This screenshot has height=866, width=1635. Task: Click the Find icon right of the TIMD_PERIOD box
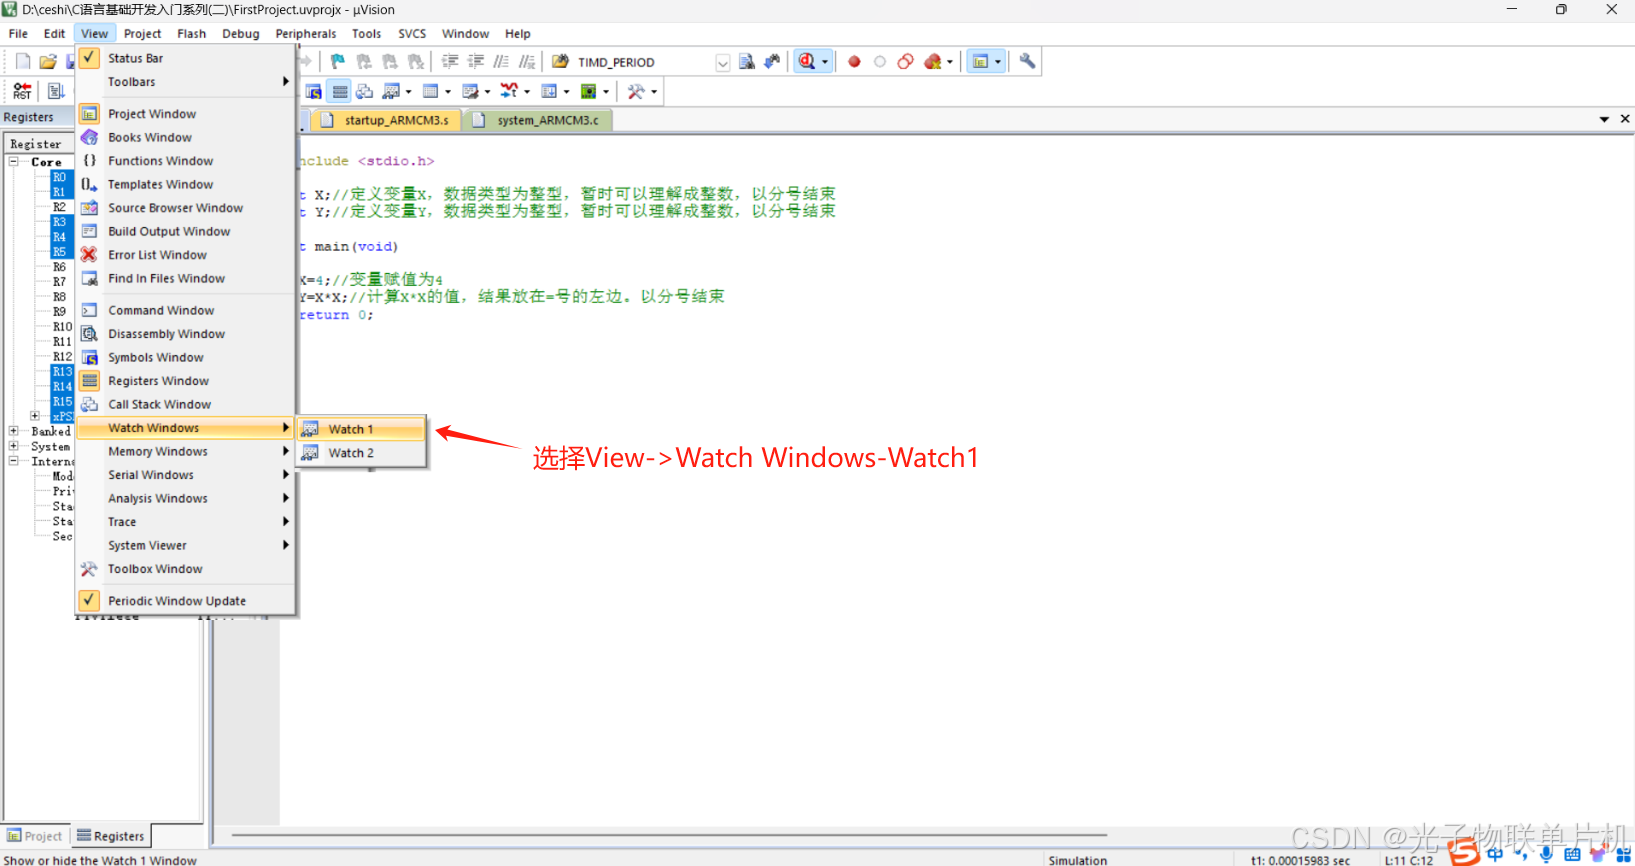746,62
